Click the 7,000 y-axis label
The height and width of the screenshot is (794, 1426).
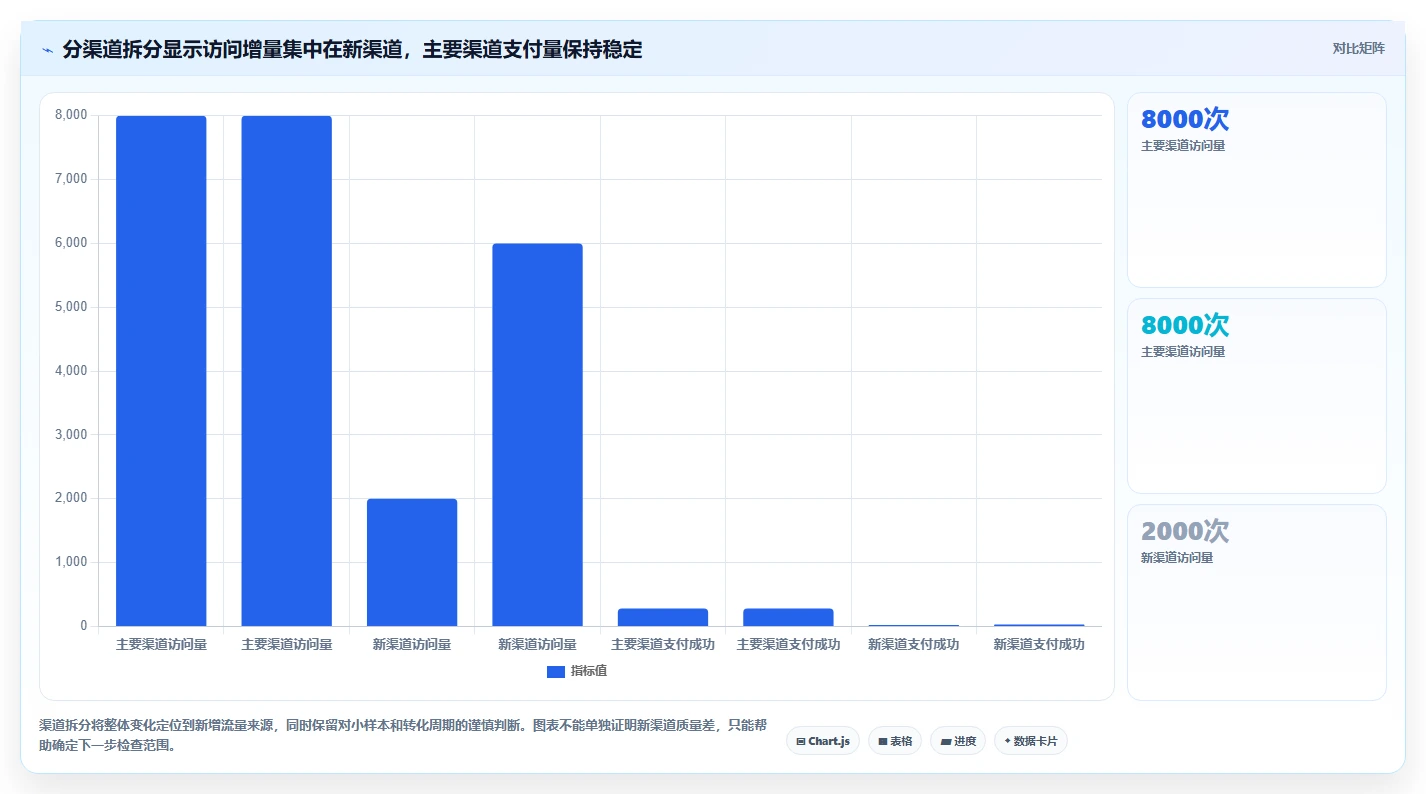point(71,179)
